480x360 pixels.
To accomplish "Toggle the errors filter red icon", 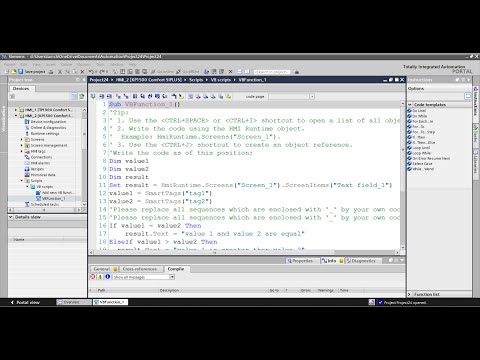I will click(x=93, y=277).
